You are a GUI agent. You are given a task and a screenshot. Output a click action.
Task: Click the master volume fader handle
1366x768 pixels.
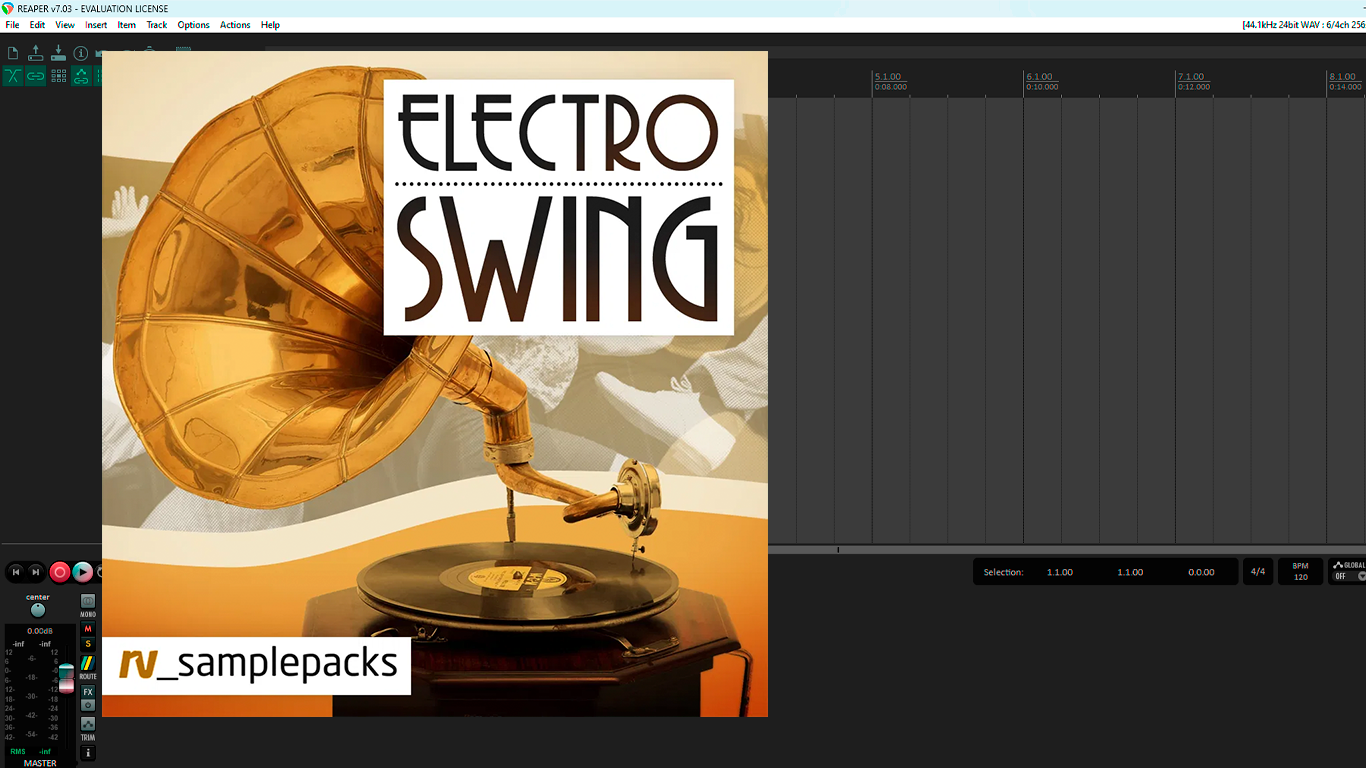66,678
